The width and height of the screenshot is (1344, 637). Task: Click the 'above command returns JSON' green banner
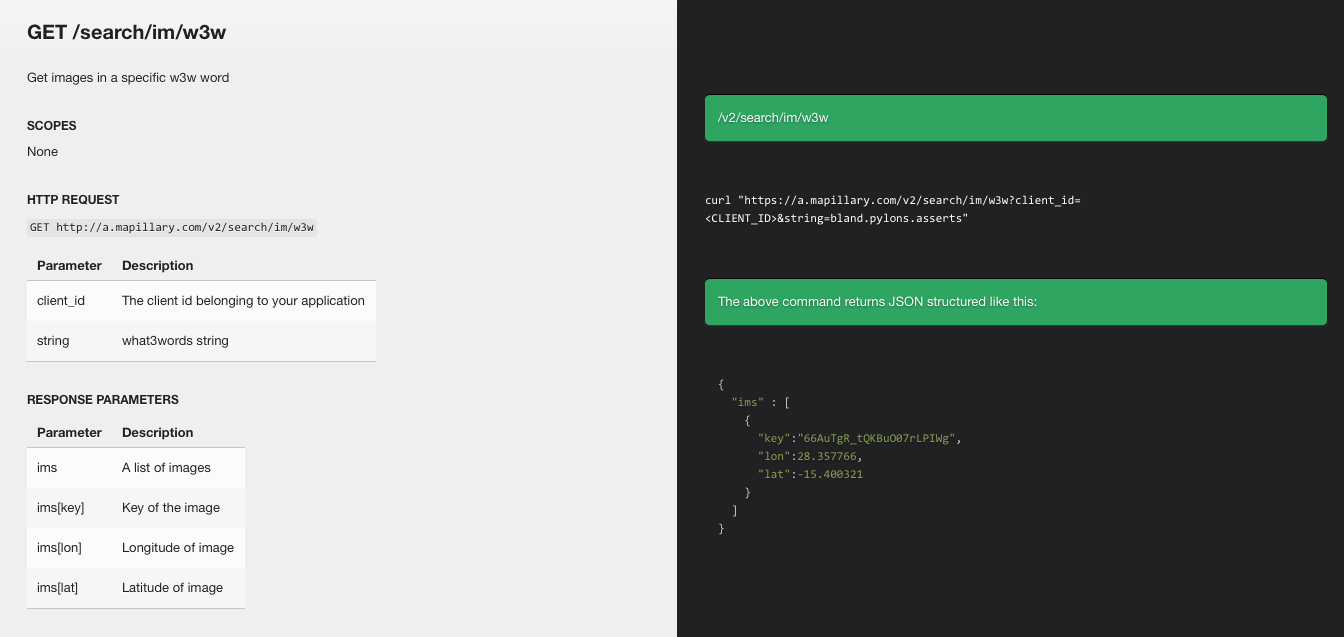tap(1015, 301)
